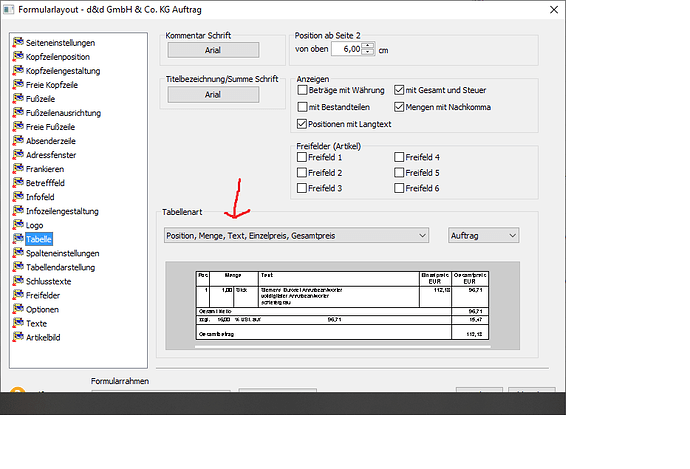Click the icon beside Fußzeile

(18, 99)
